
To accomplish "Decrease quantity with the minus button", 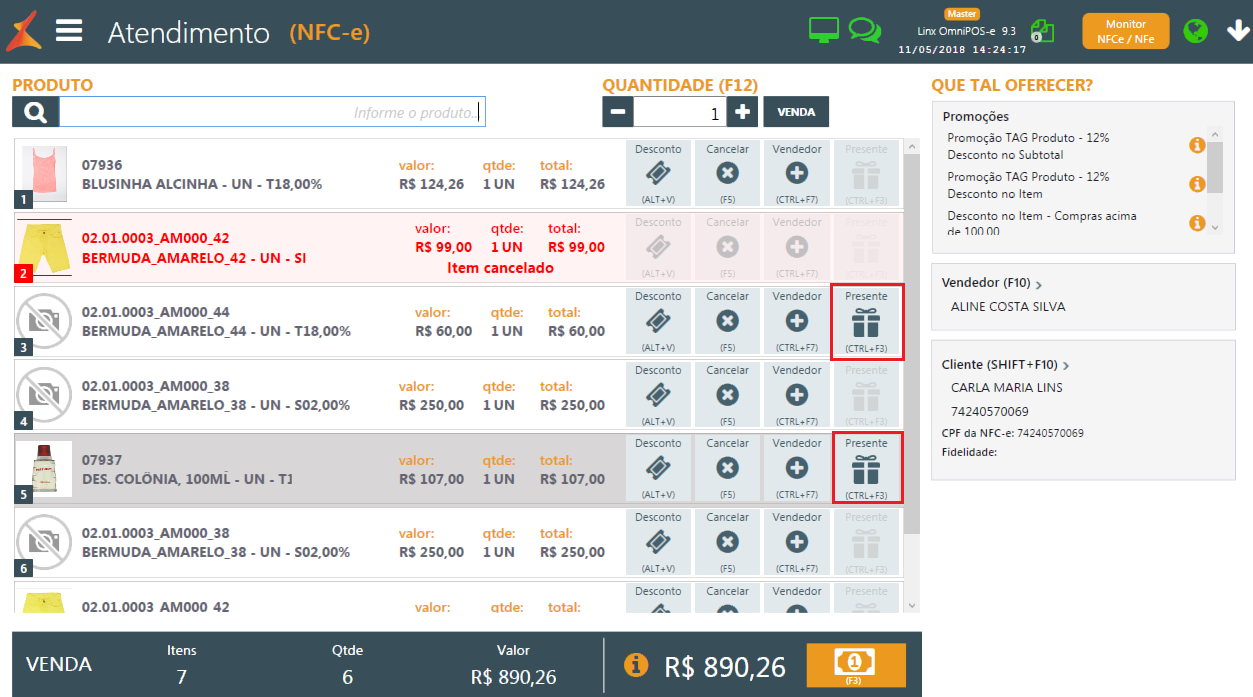I will click(x=617, y=112).
